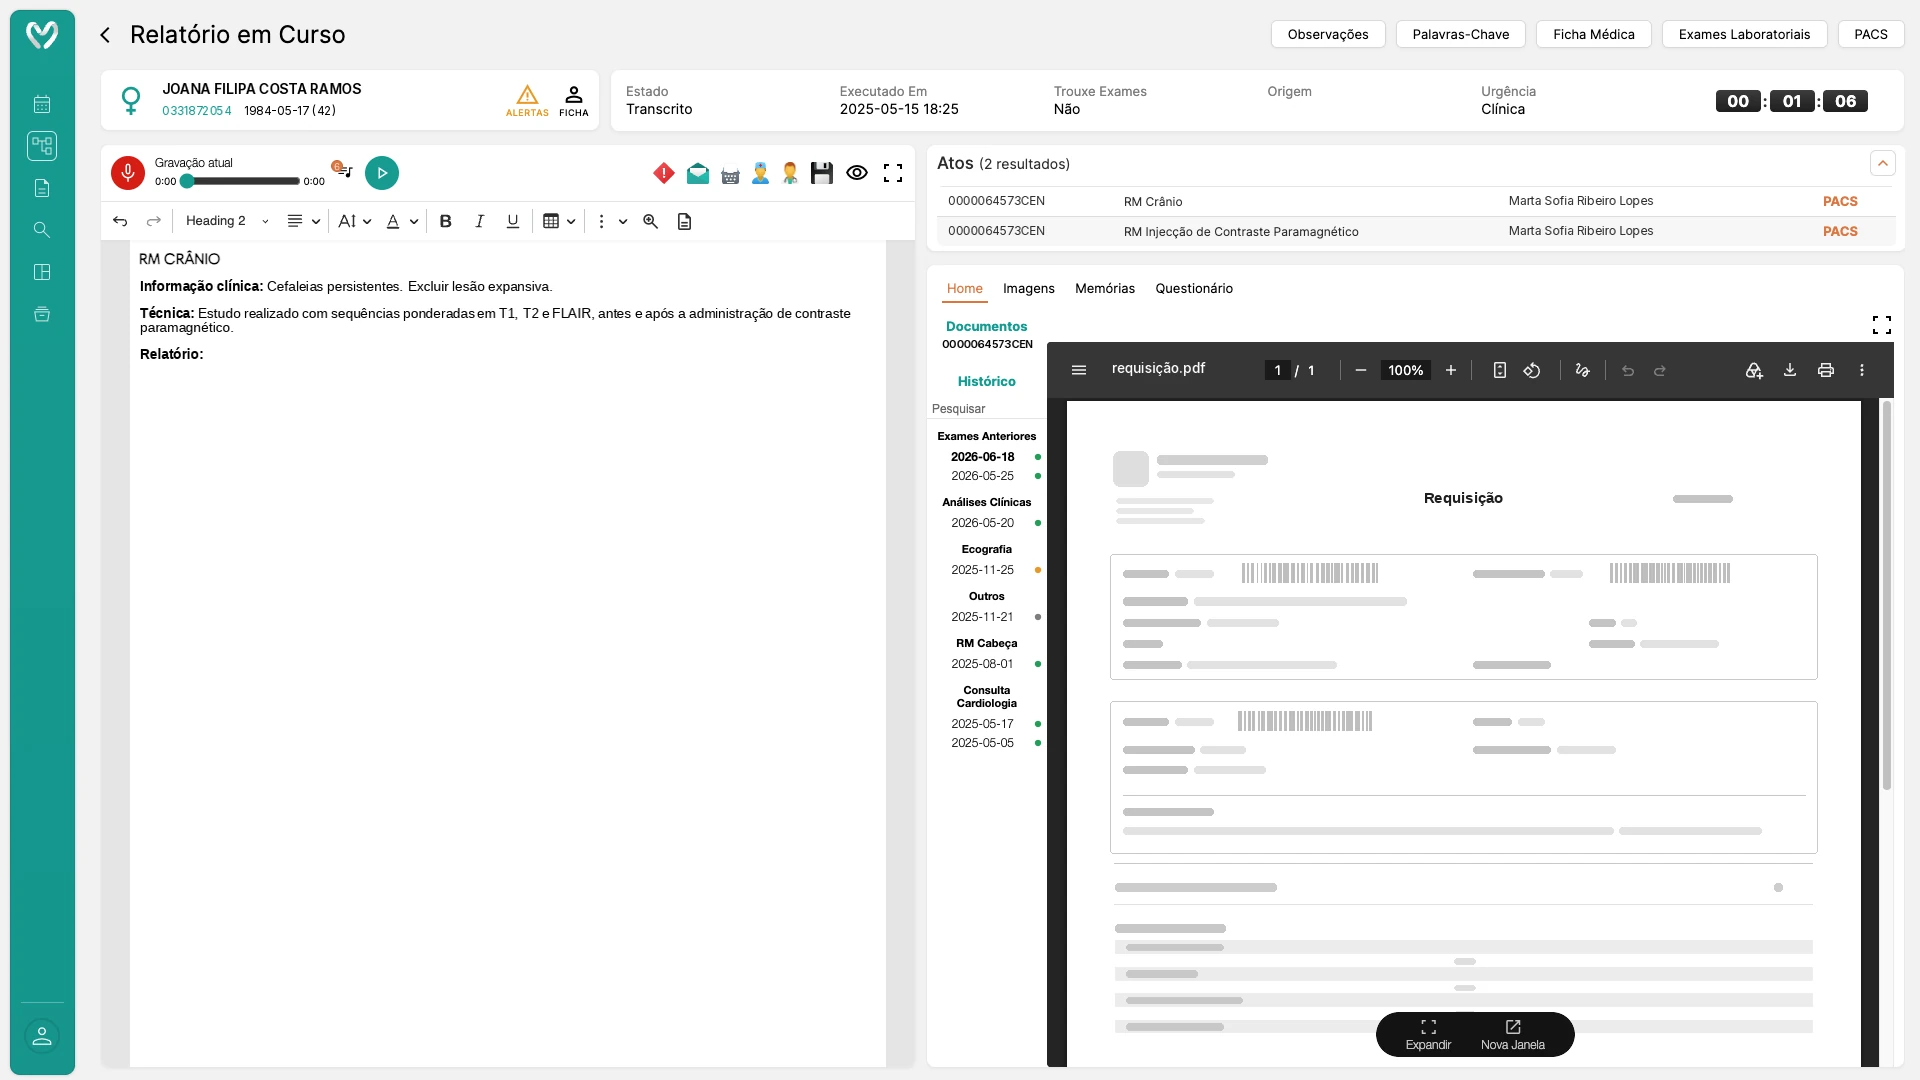Undo the last edit in the editor

click(120, 221)
